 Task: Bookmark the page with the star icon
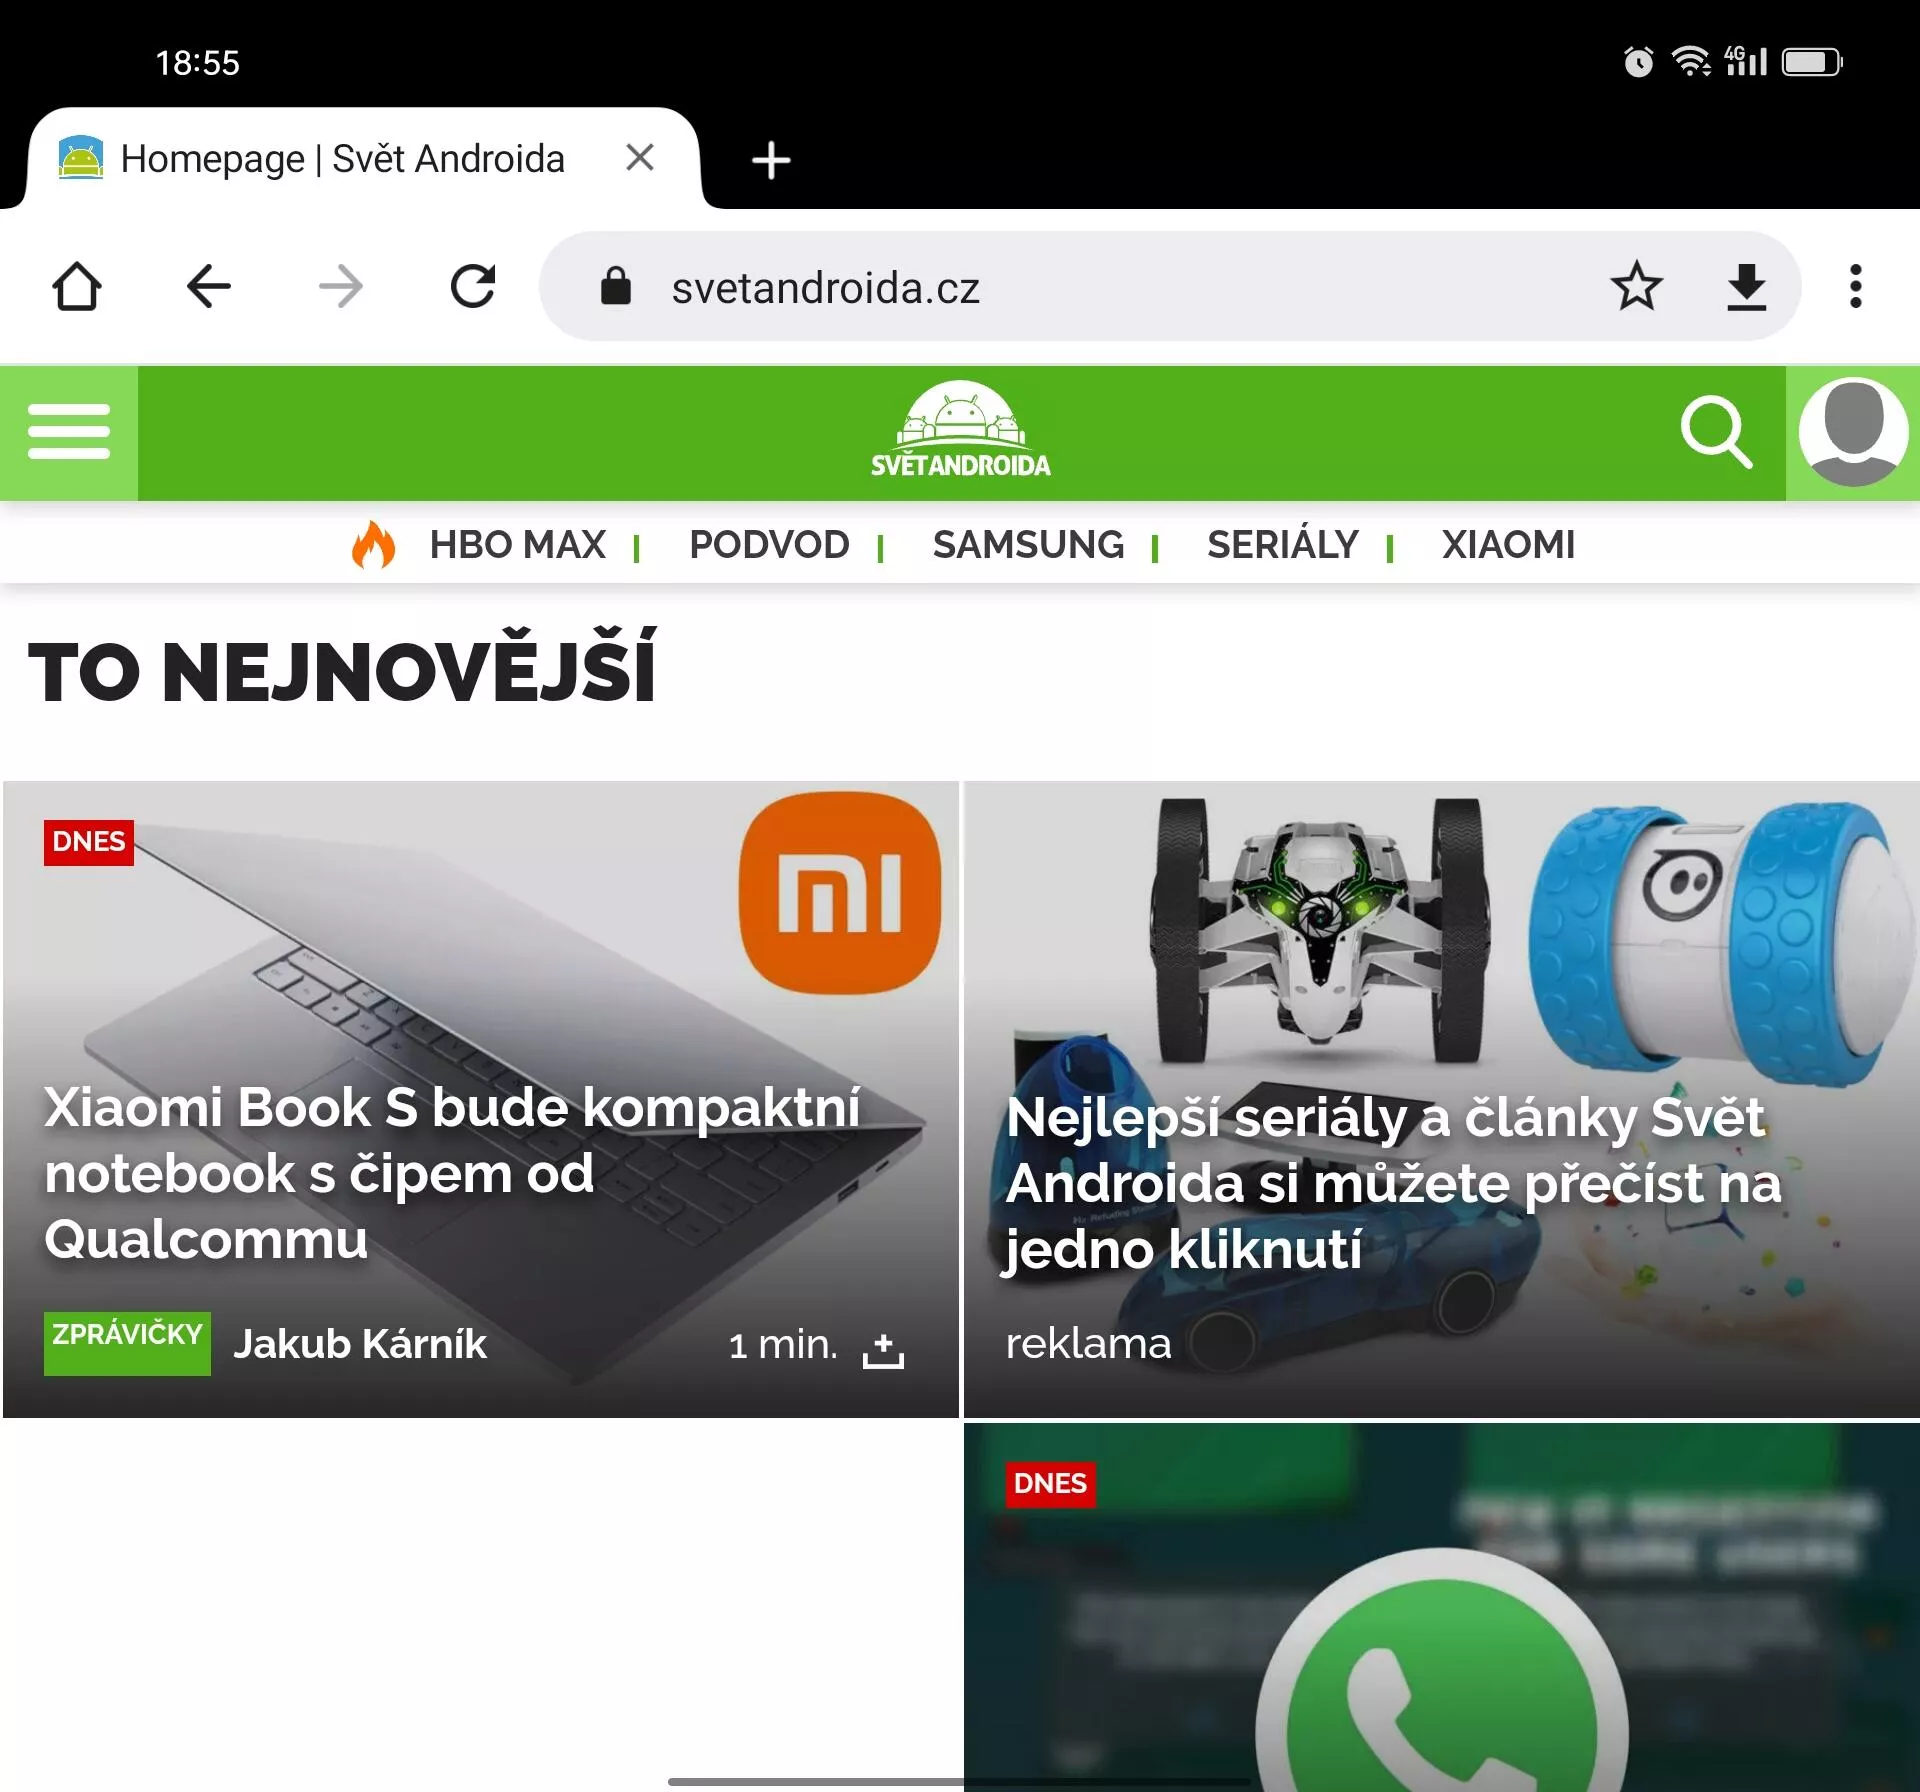[1637, 287]
